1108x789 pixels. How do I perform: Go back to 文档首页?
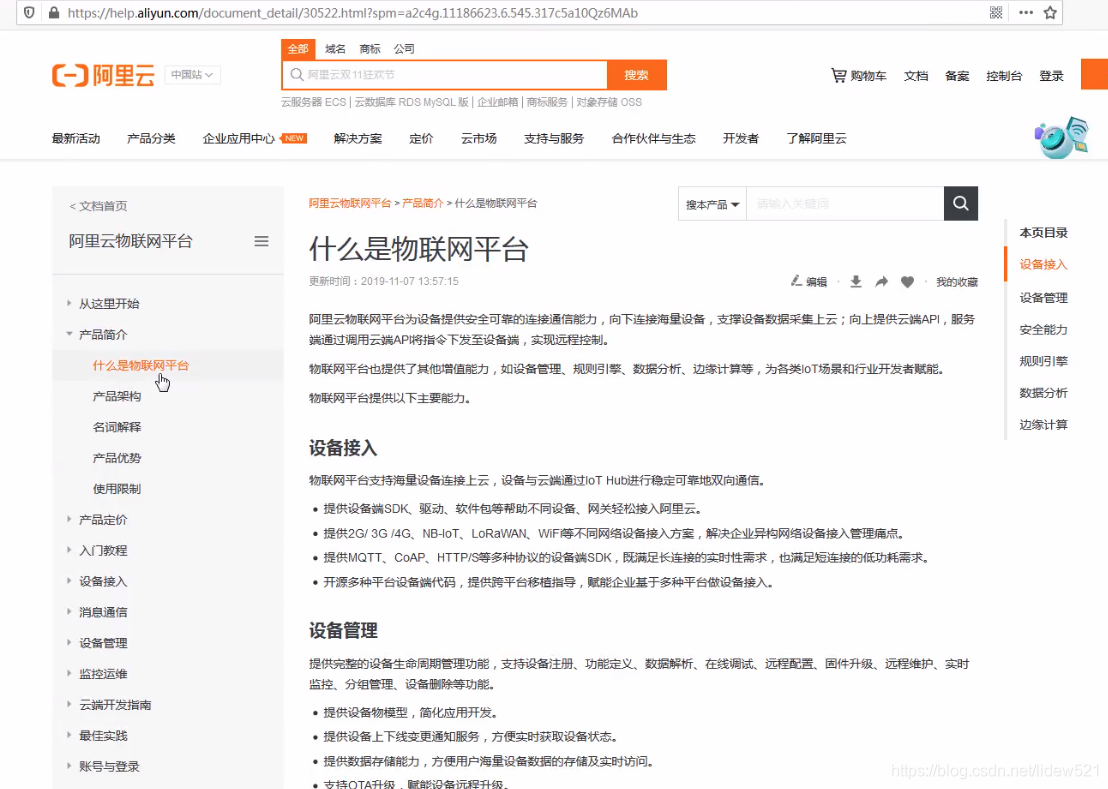tap(98, 206)
